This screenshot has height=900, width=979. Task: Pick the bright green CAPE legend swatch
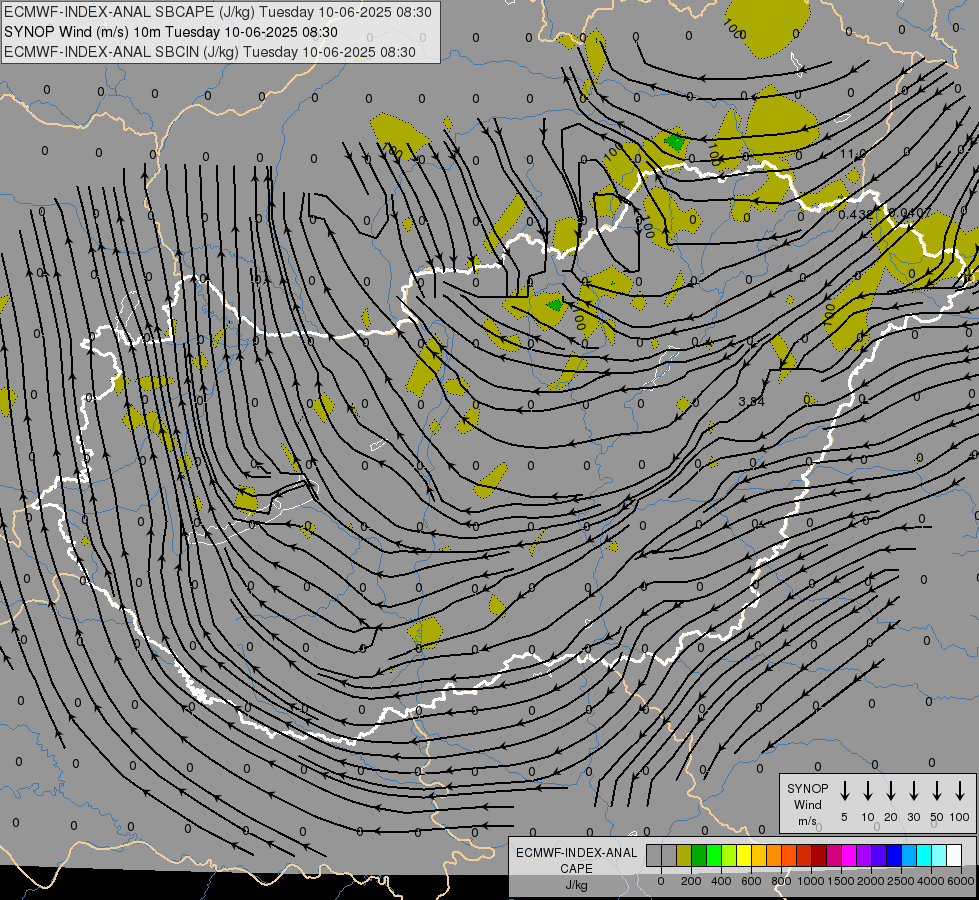pos(714,855)
